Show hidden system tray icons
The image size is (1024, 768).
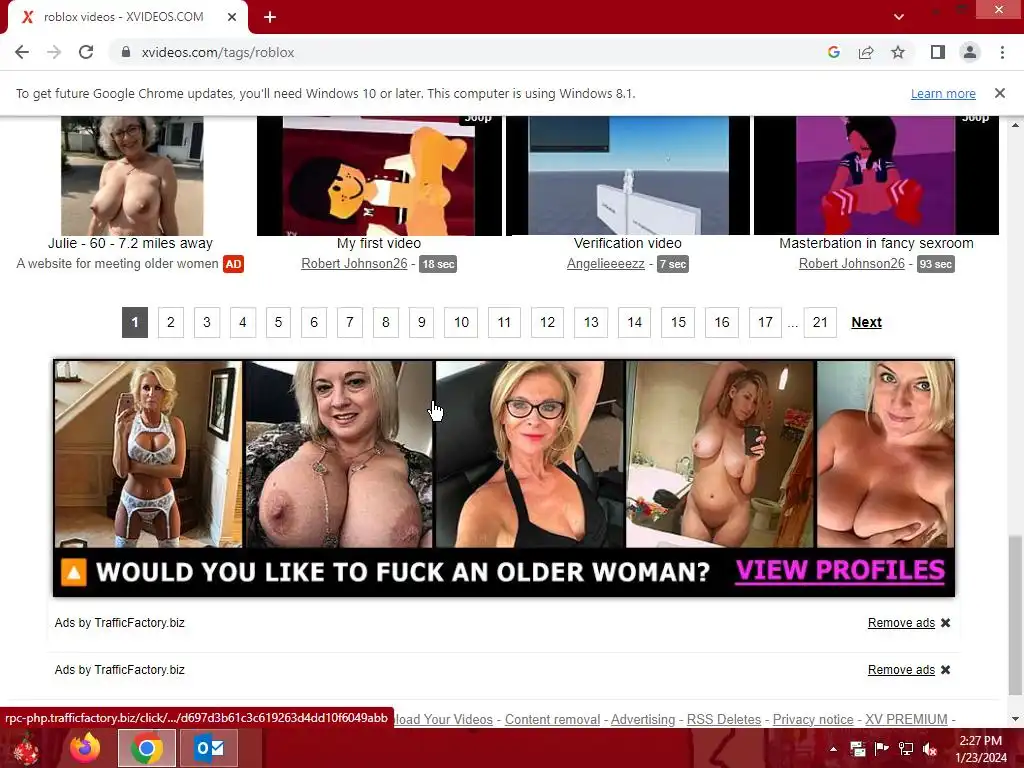tap(833, 749)
